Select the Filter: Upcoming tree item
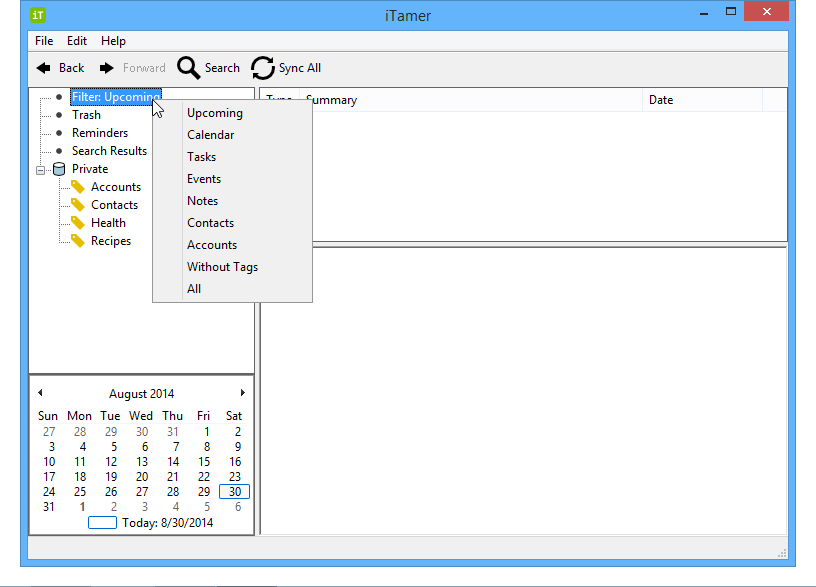 click(116, 97)
